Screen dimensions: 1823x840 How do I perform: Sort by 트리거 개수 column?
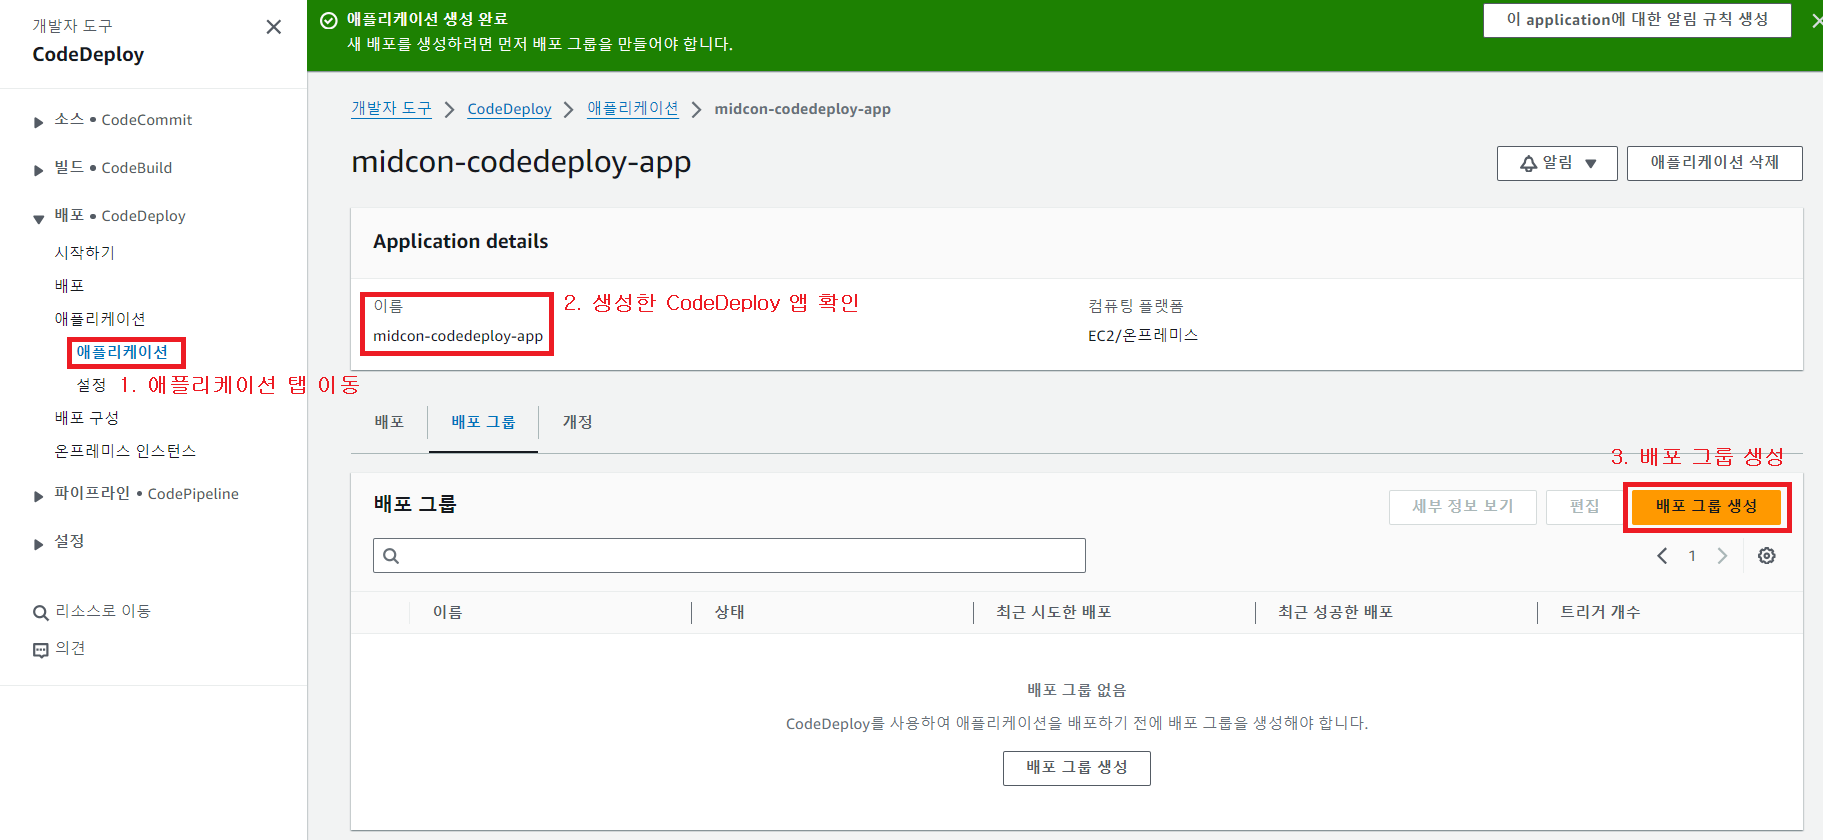click(x=1600, y=613)
